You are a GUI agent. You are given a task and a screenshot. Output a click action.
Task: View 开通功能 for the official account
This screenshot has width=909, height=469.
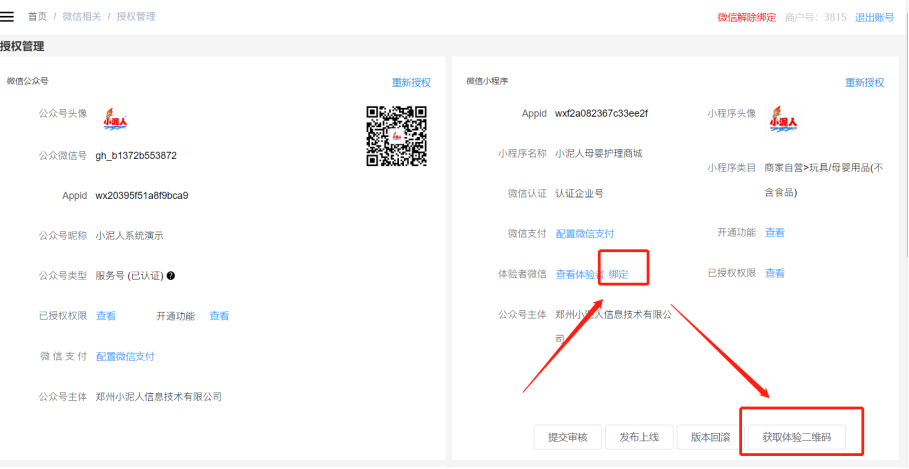click(x=219, y=316)
